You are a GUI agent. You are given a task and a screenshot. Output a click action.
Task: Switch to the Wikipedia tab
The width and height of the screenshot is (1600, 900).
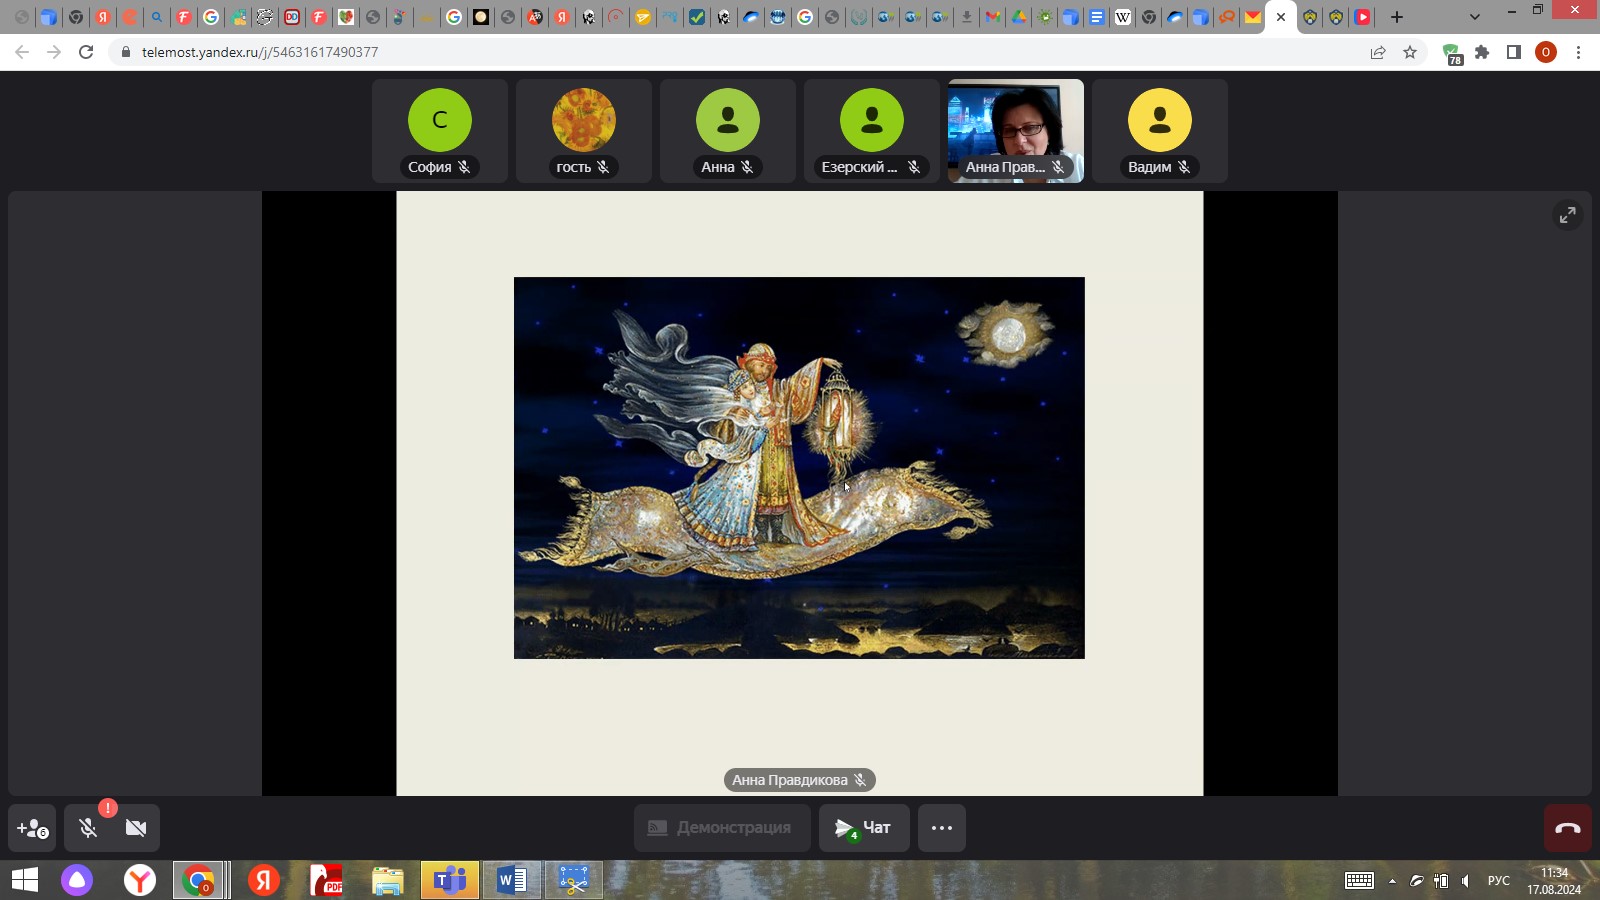(1123, 17)
